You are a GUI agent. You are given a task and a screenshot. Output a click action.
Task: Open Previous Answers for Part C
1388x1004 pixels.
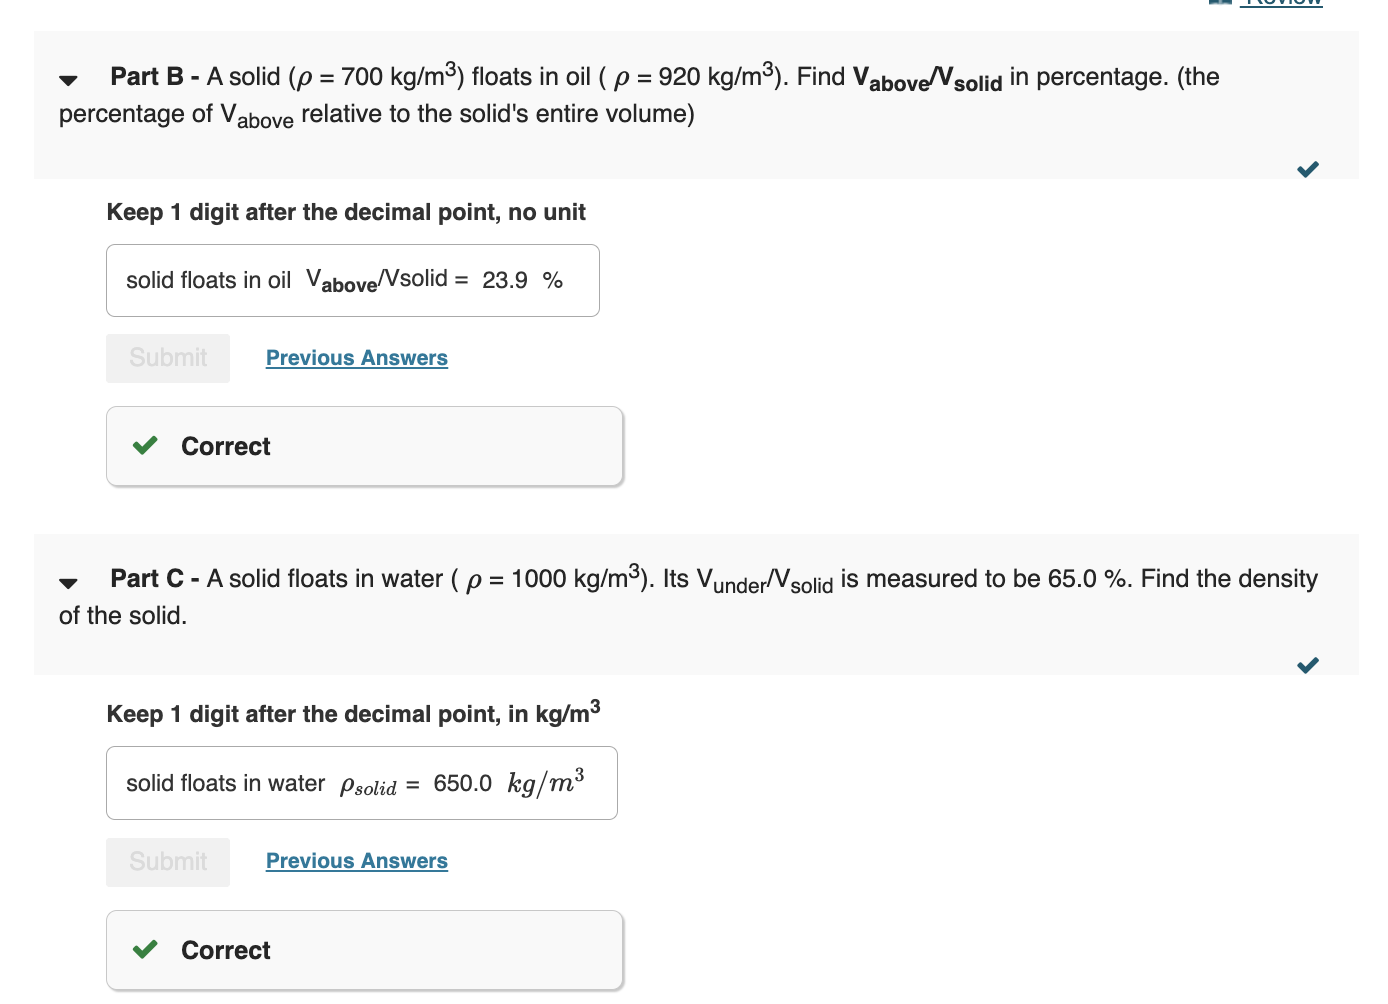(356, 860)
